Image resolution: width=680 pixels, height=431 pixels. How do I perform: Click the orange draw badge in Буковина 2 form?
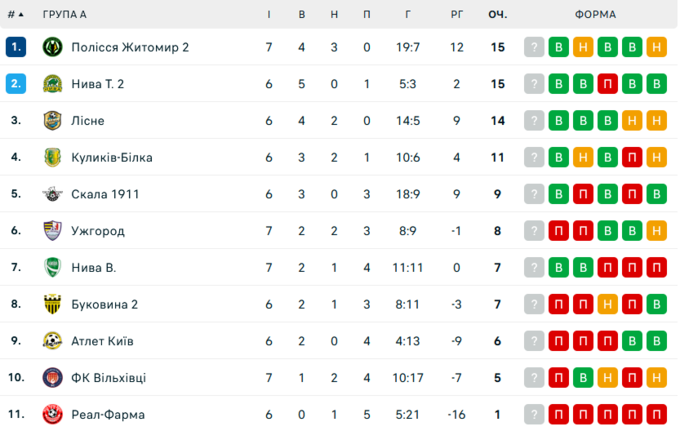(608, 304)
